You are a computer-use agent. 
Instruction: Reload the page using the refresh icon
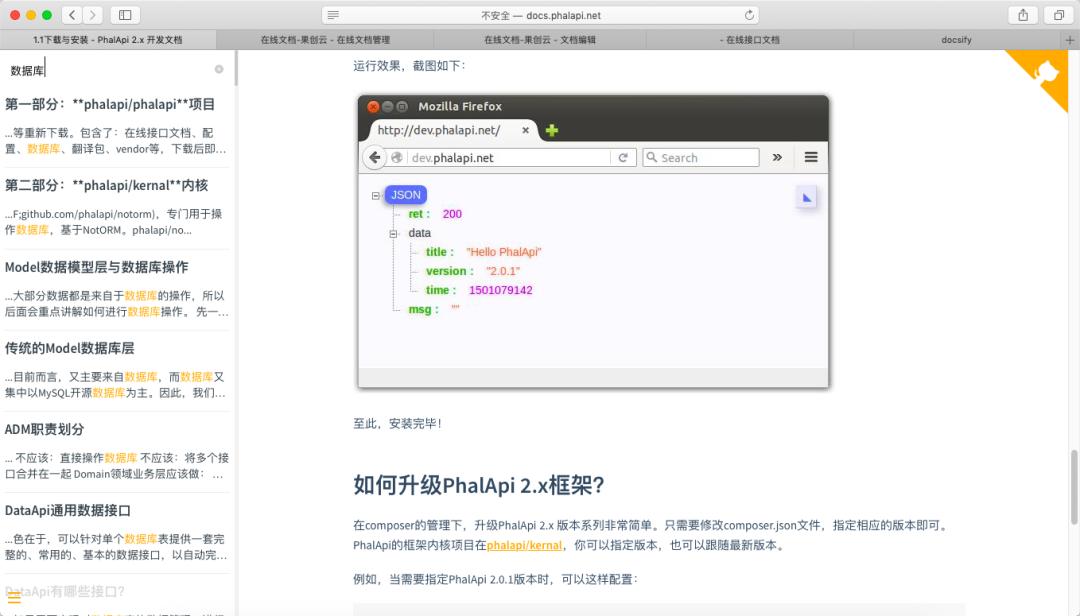pos(749,15)
